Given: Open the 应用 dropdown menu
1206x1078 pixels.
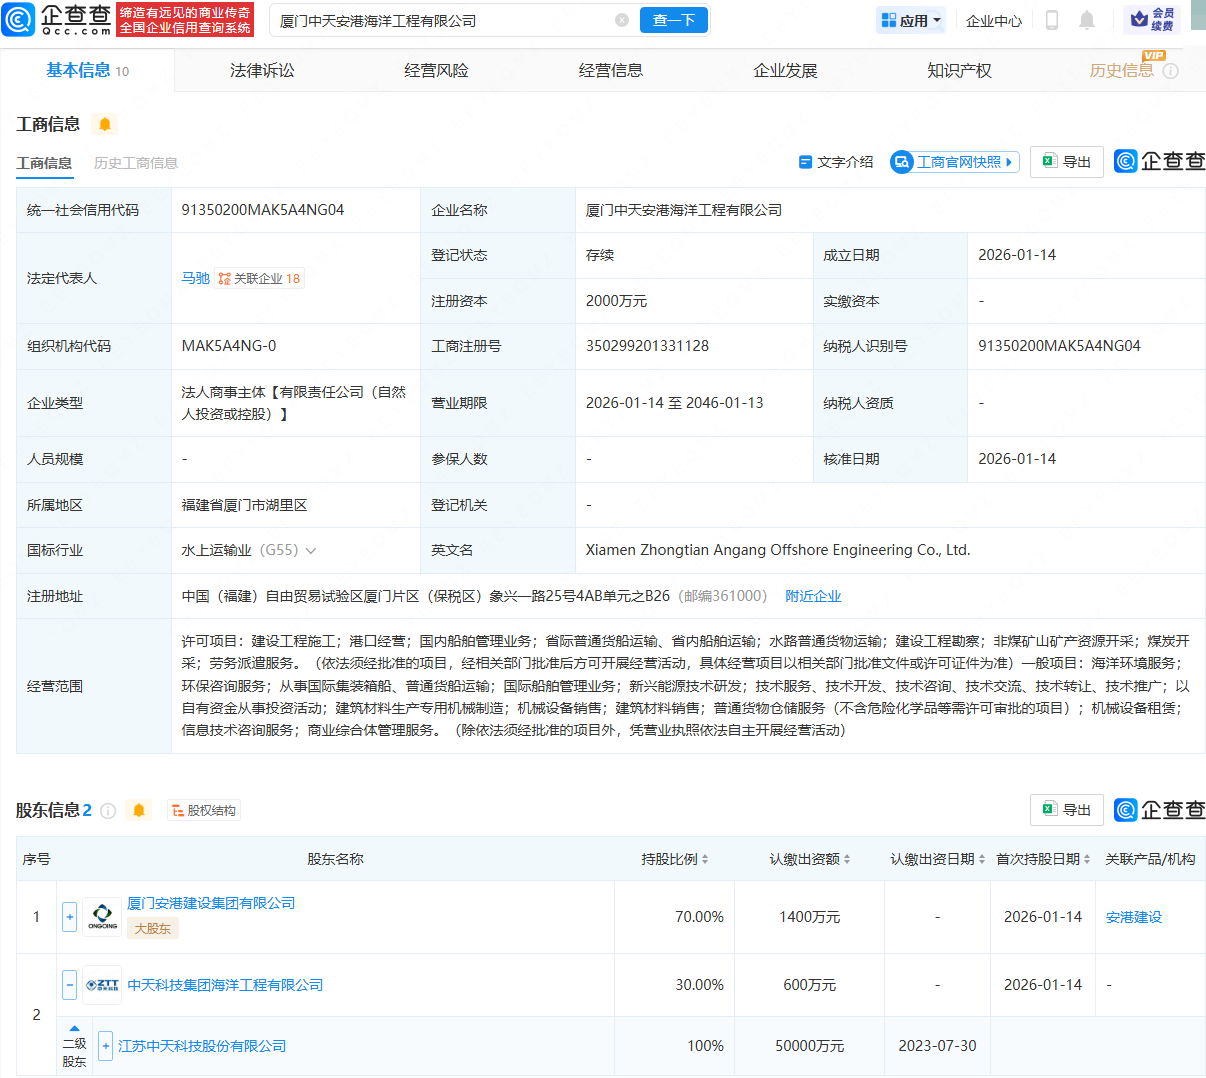Looking at the screenshot, I should pos(910,19).
